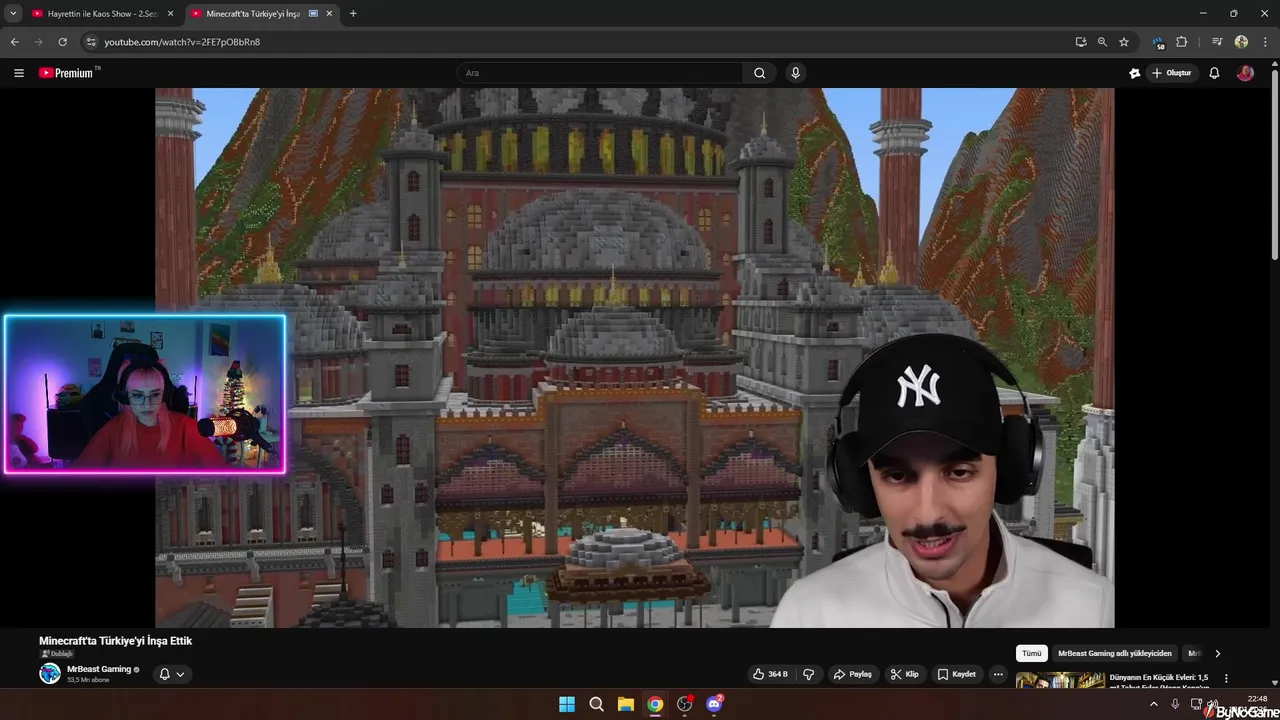Click the Paylaş share button
Screen dimensions: 1280x720
pos(853,674)
